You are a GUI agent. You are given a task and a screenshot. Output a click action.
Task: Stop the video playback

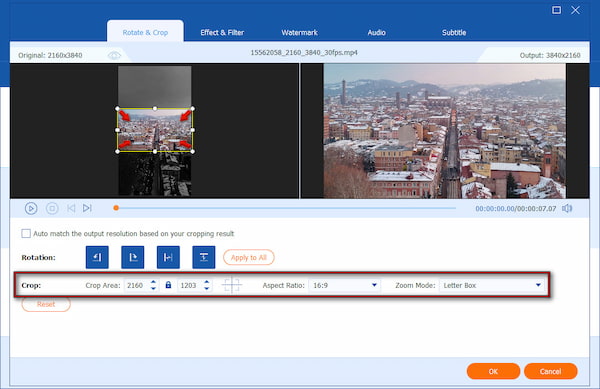click(52, 208)
